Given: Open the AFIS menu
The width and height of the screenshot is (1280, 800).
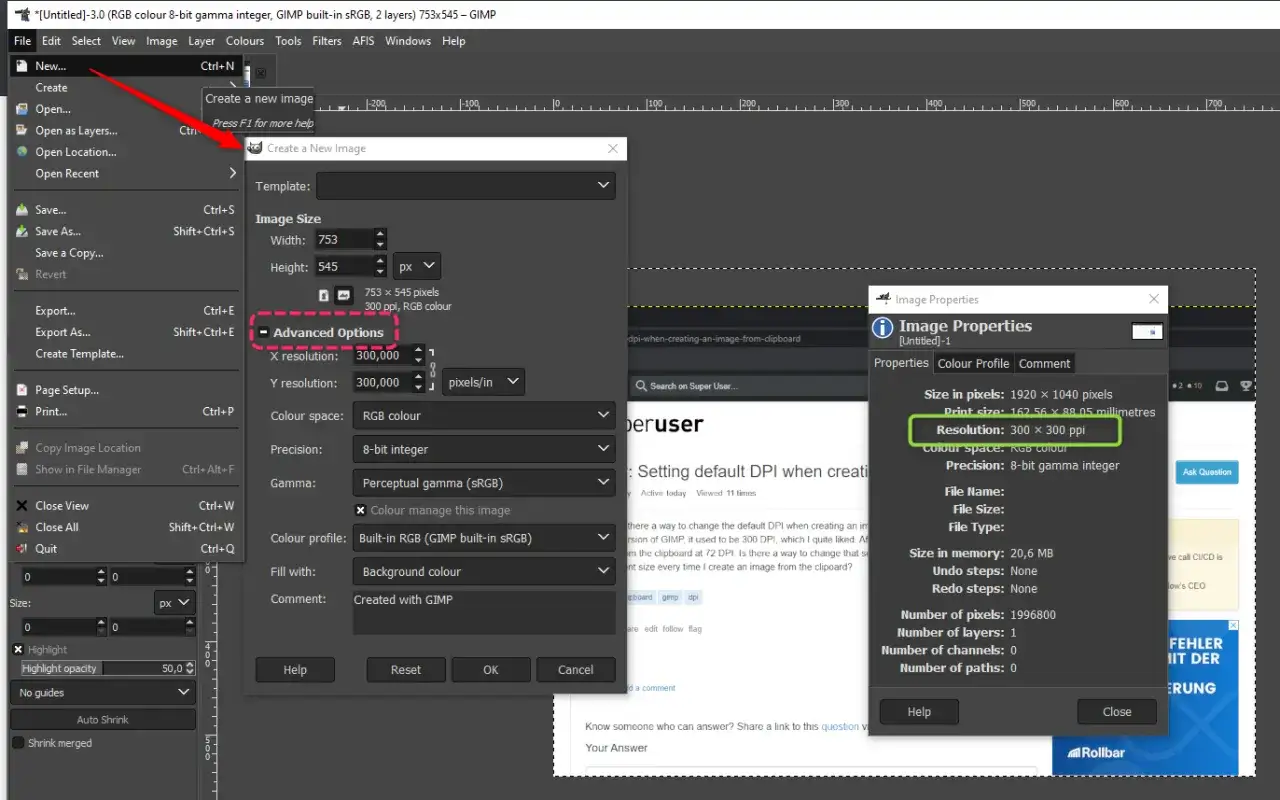Looking at the screenshot, I should 363,41.
